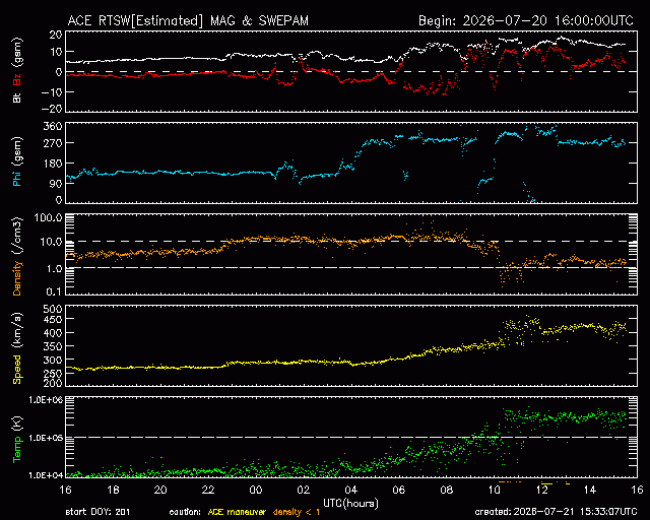Click the "12" hour label on the x-axis
Viewport: 650px width, 520px height.
click(x=542, y=490)
